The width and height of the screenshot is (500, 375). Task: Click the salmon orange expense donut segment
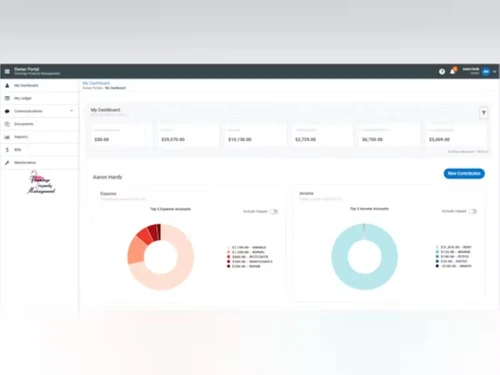click(136, 250)
